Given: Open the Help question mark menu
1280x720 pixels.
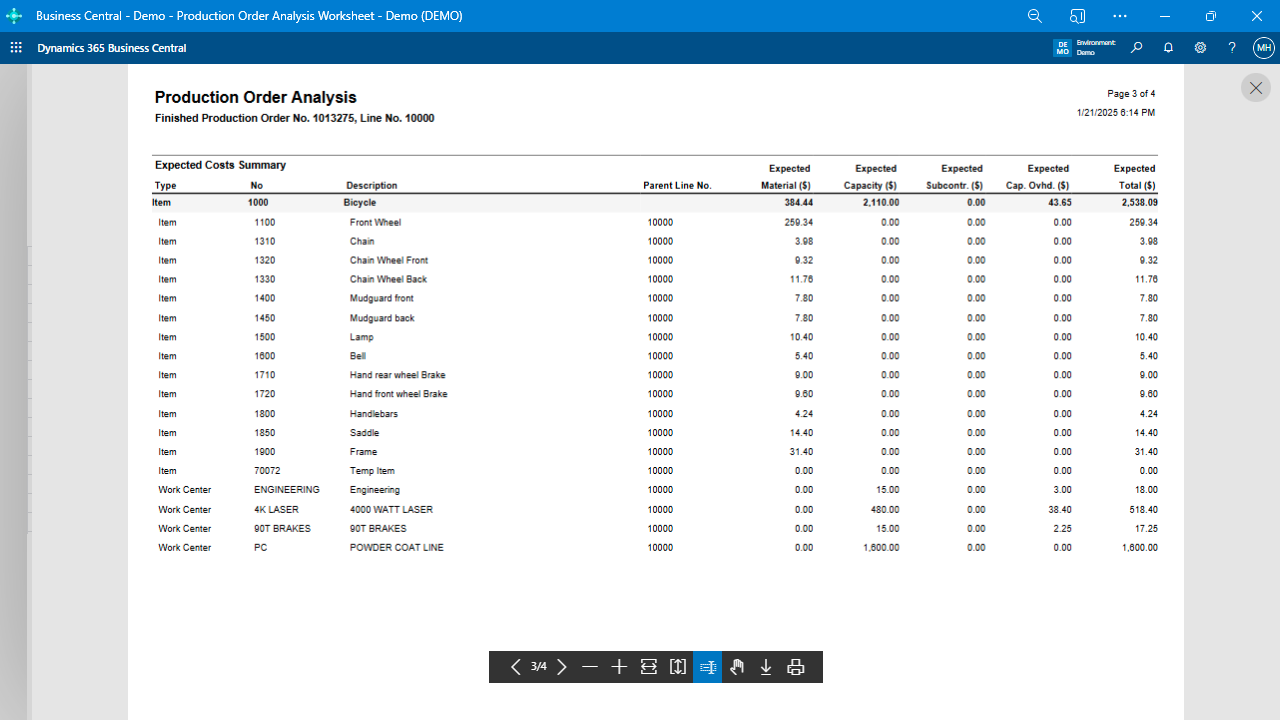Looking at the screenshot, I should pyautogui.click(x=1232, y=48).
